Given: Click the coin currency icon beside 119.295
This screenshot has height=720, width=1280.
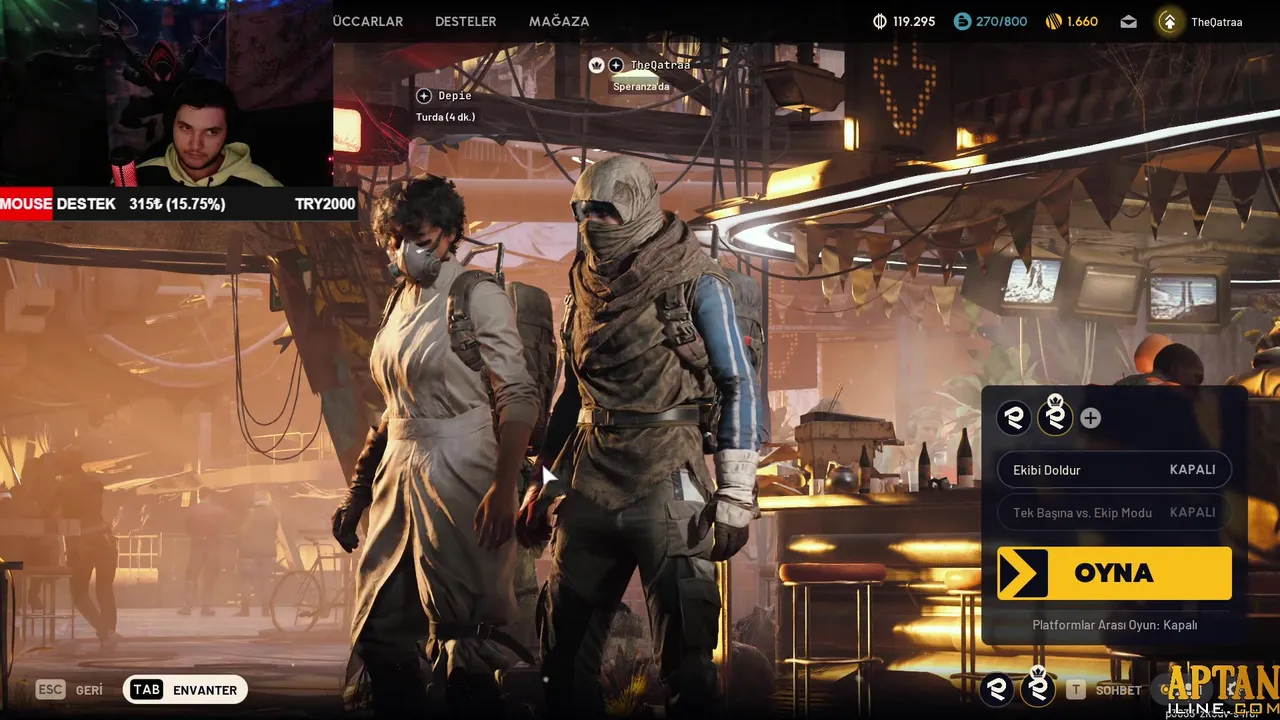Looking at the screenshot, I should click(880, 21).
